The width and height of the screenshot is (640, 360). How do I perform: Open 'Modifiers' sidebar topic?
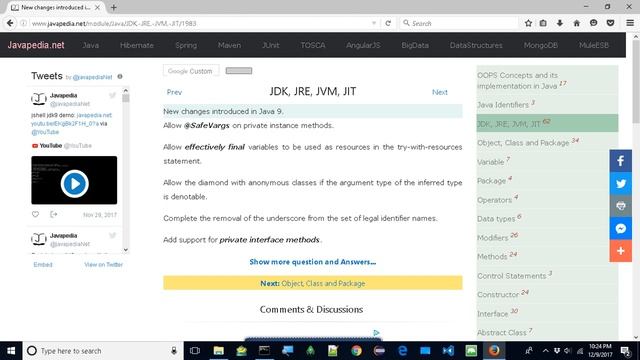pos(547,237)
